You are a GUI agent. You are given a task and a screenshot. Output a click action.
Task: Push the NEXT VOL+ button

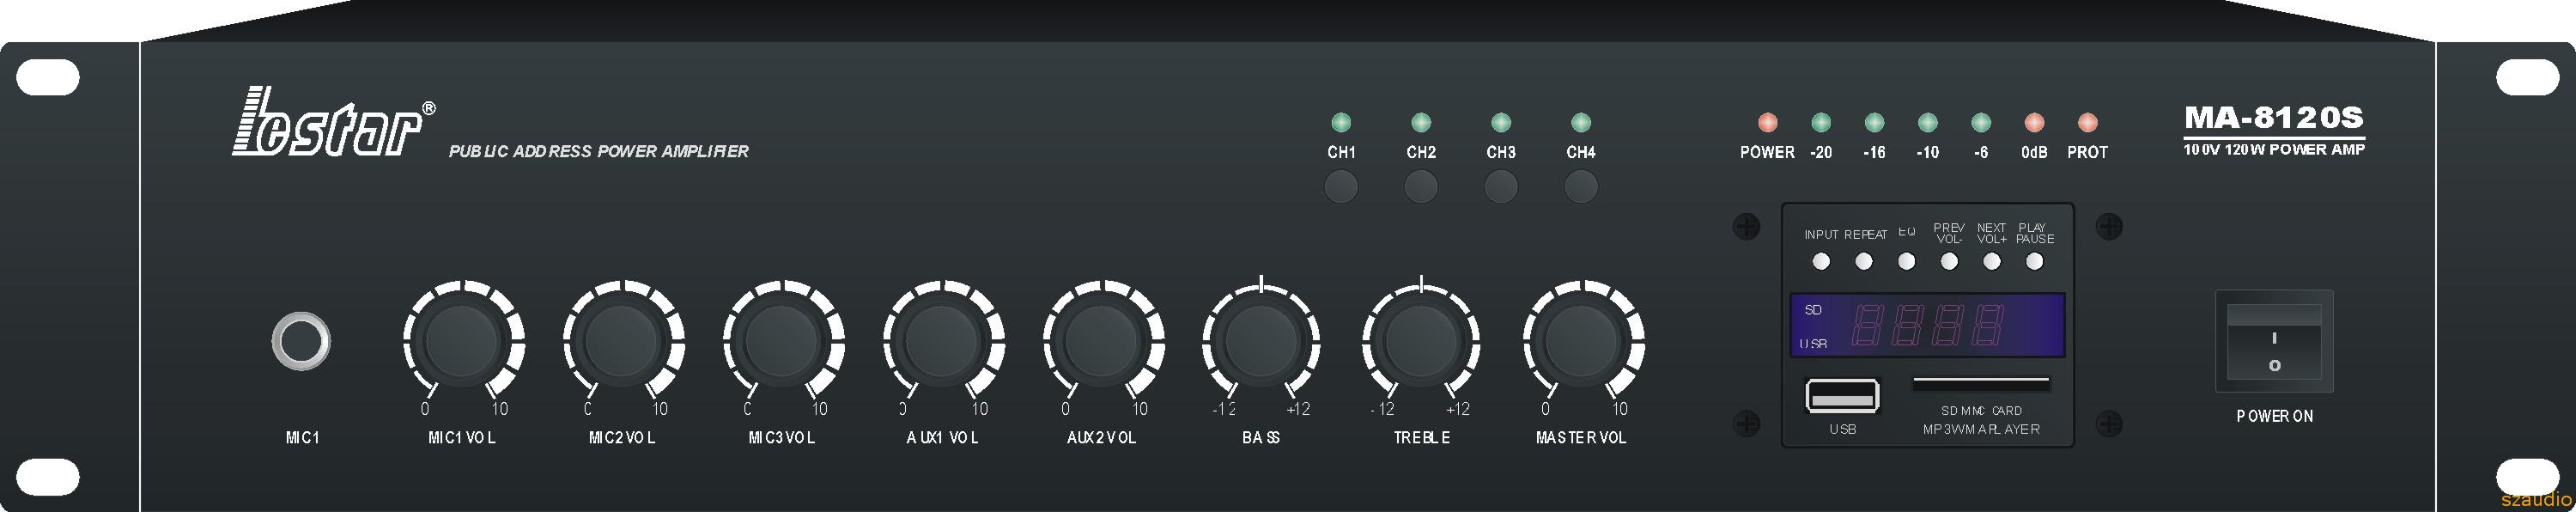coord(1992,261)
